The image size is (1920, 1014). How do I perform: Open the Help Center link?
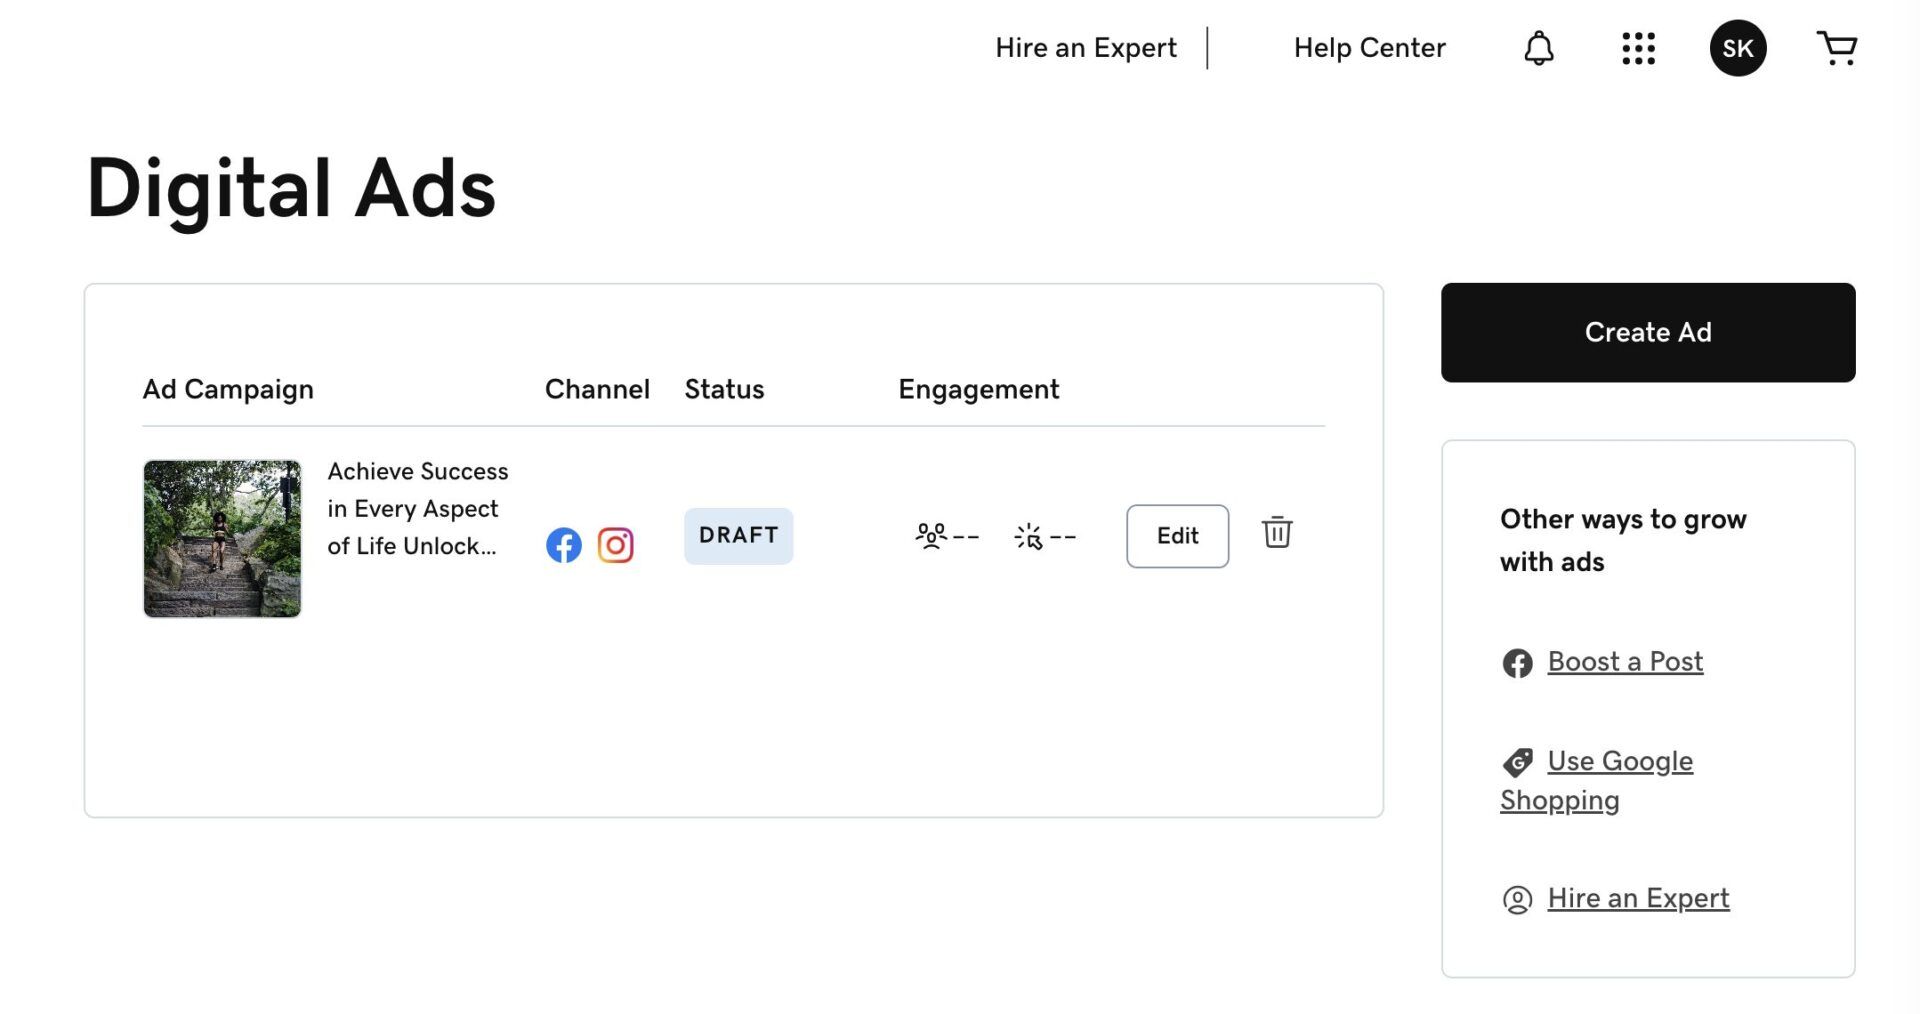1369,48
